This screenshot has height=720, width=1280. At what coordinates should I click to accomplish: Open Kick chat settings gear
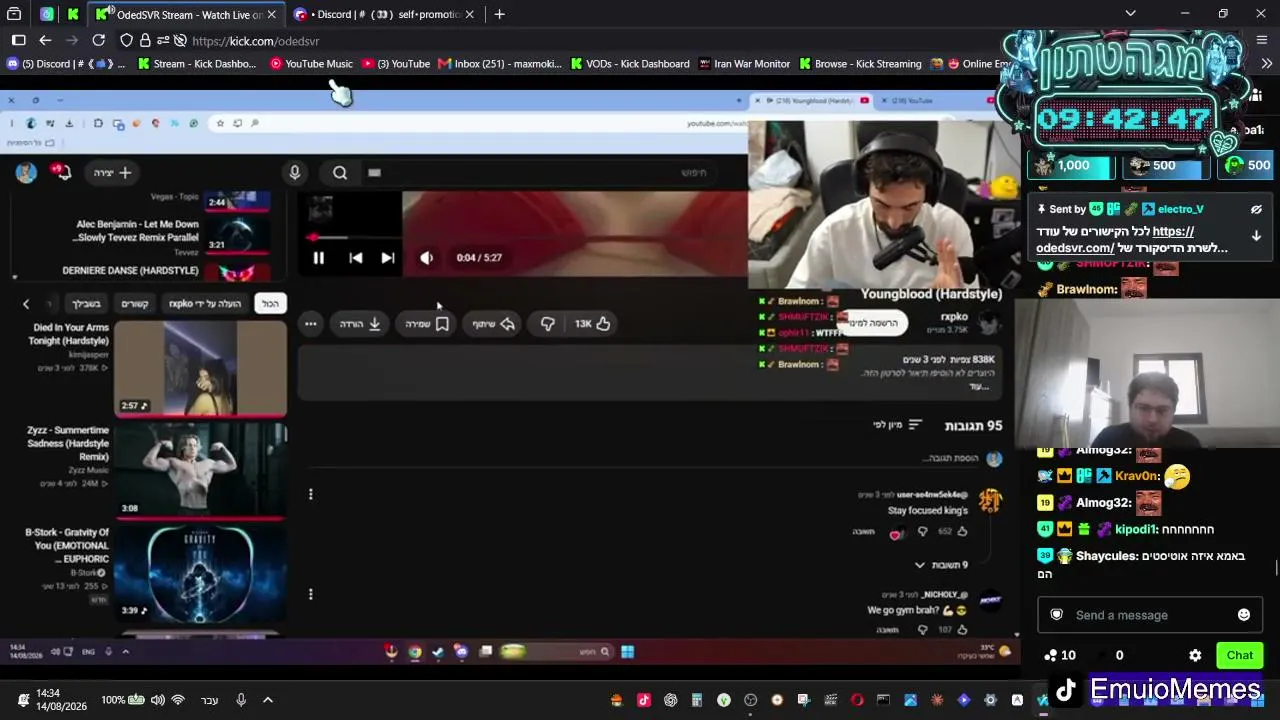point(1195,656)
